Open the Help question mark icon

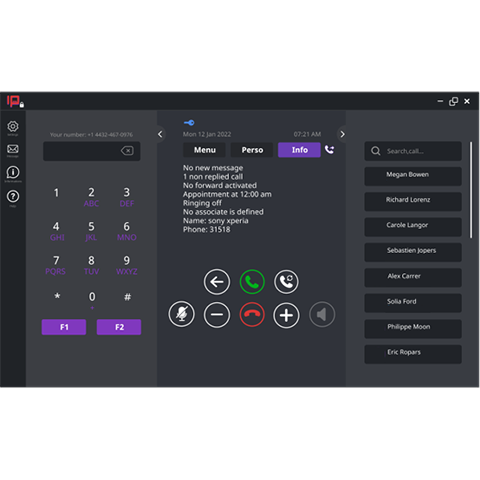(13, 196)
